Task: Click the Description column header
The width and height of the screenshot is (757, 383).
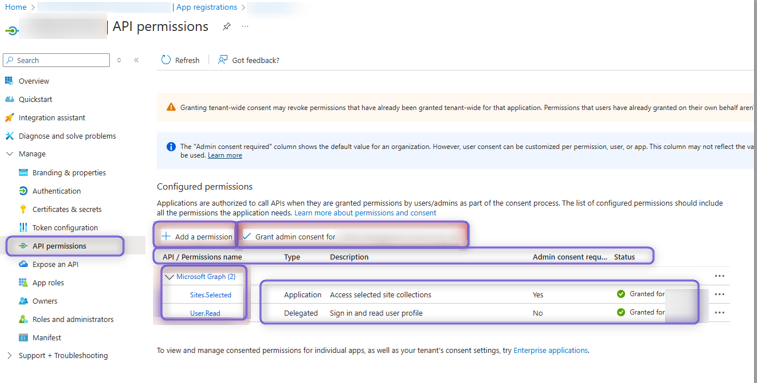Action: click(349, 257)
